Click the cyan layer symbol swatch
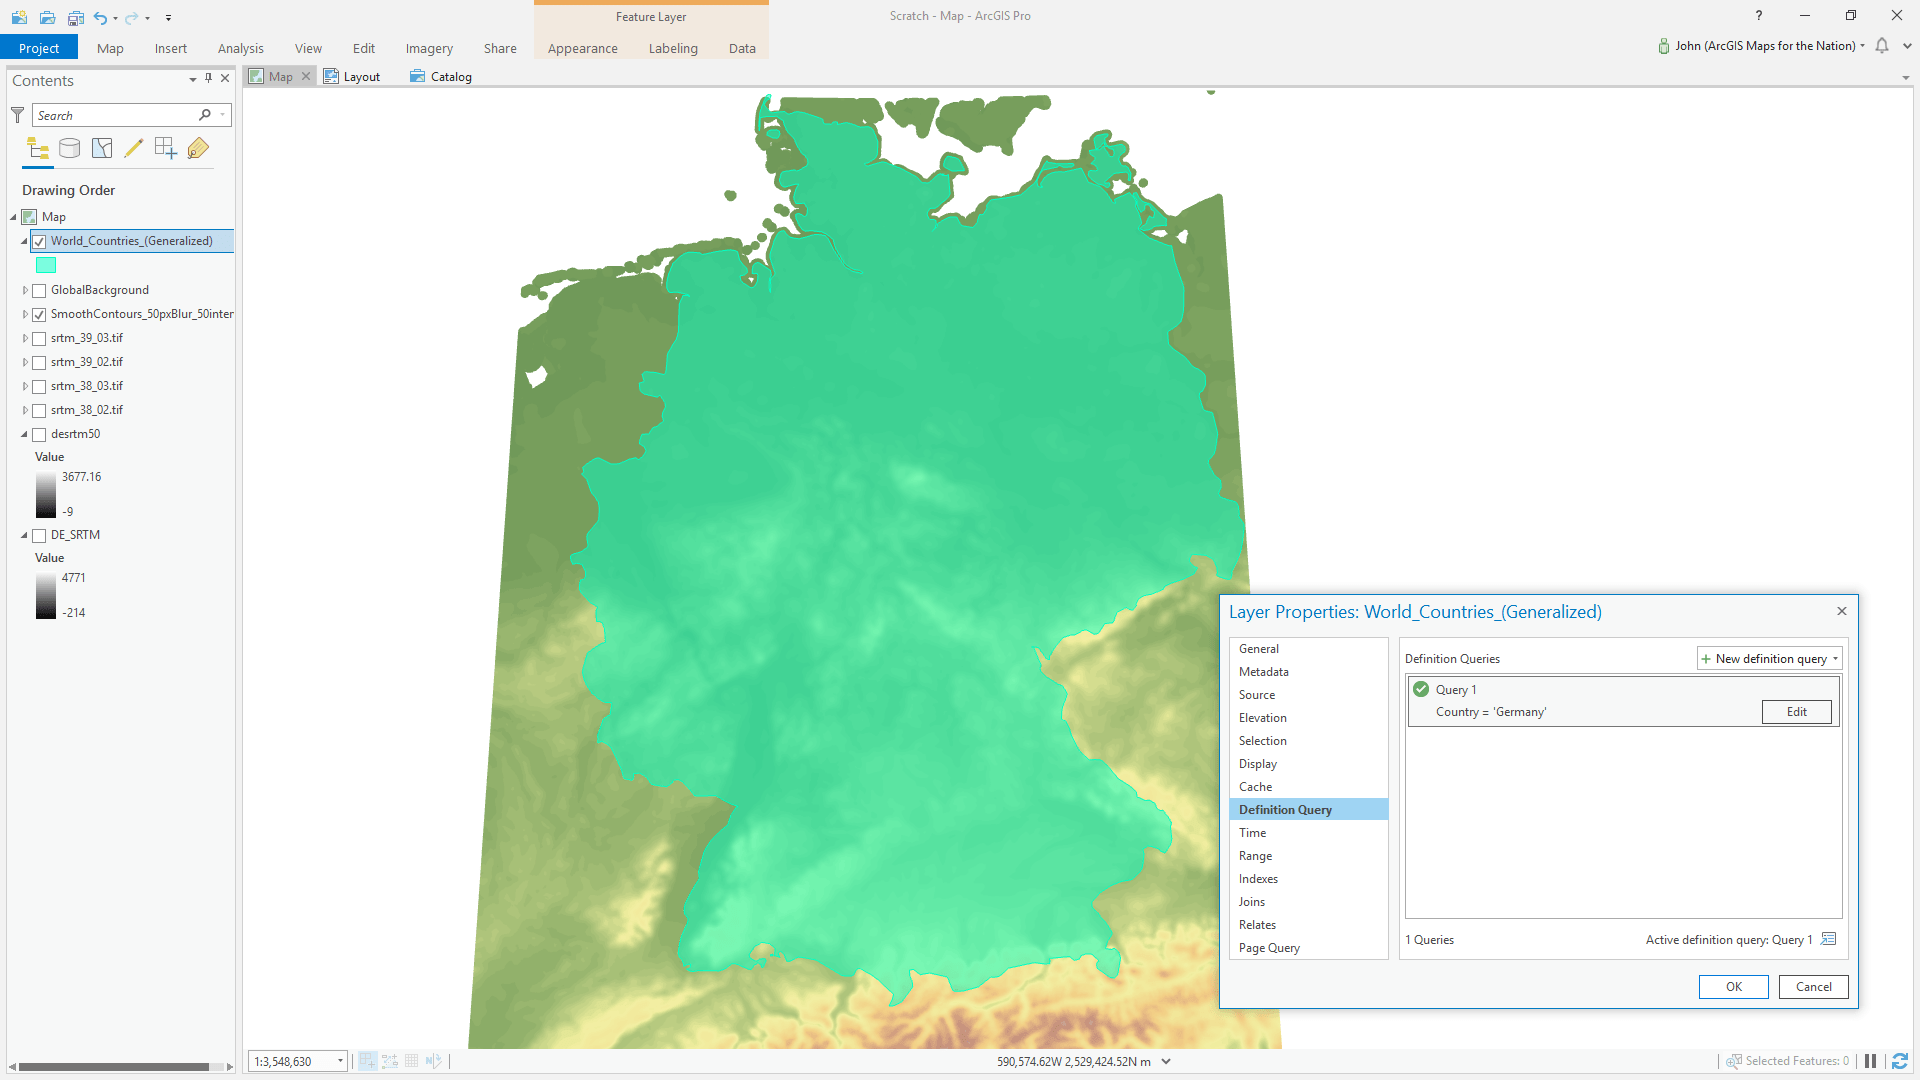 [x=46, y=265]
